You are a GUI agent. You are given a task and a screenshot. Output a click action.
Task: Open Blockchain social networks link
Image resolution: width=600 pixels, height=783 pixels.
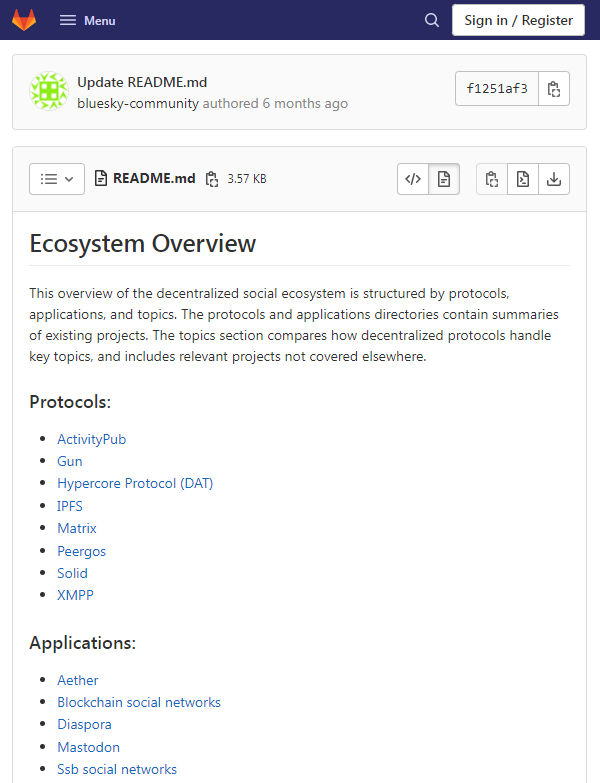coord(139,702)
